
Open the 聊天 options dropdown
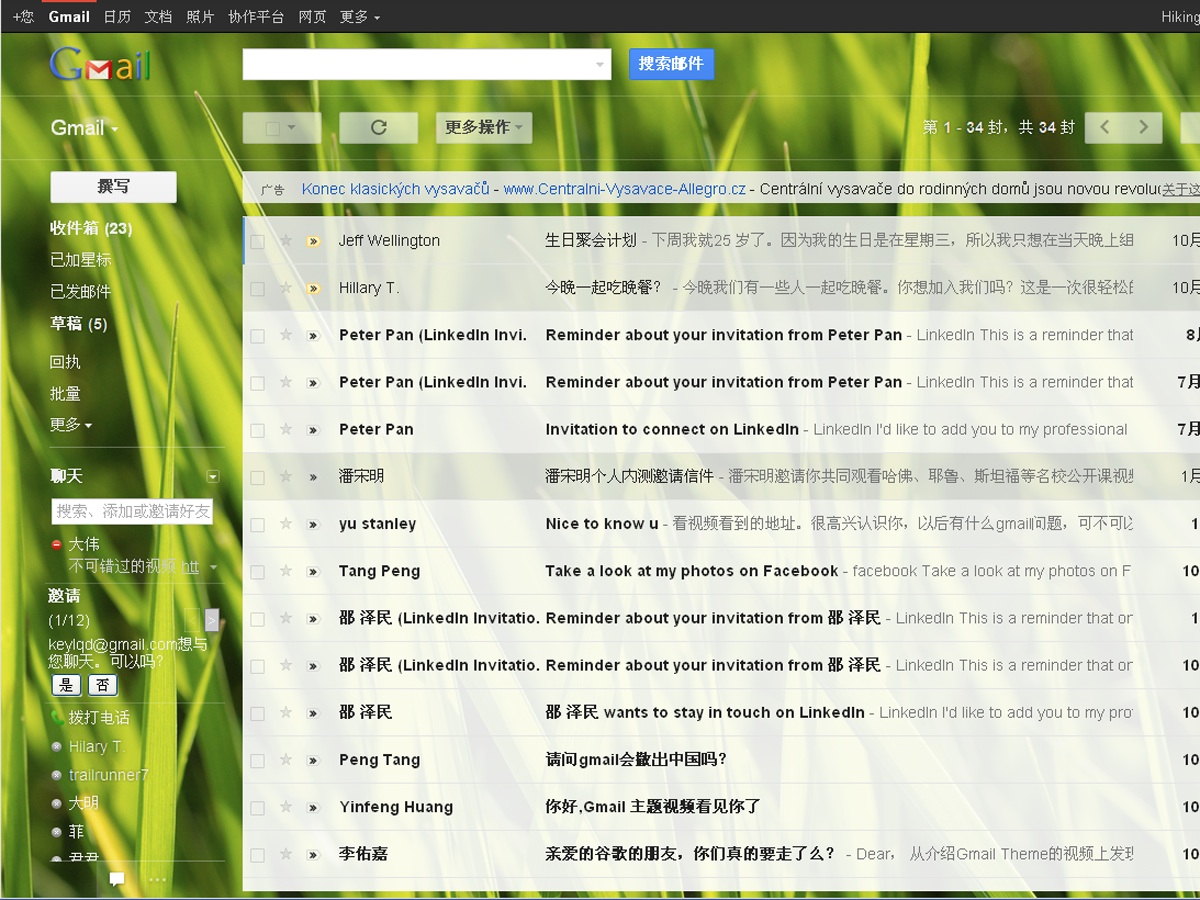212,476
